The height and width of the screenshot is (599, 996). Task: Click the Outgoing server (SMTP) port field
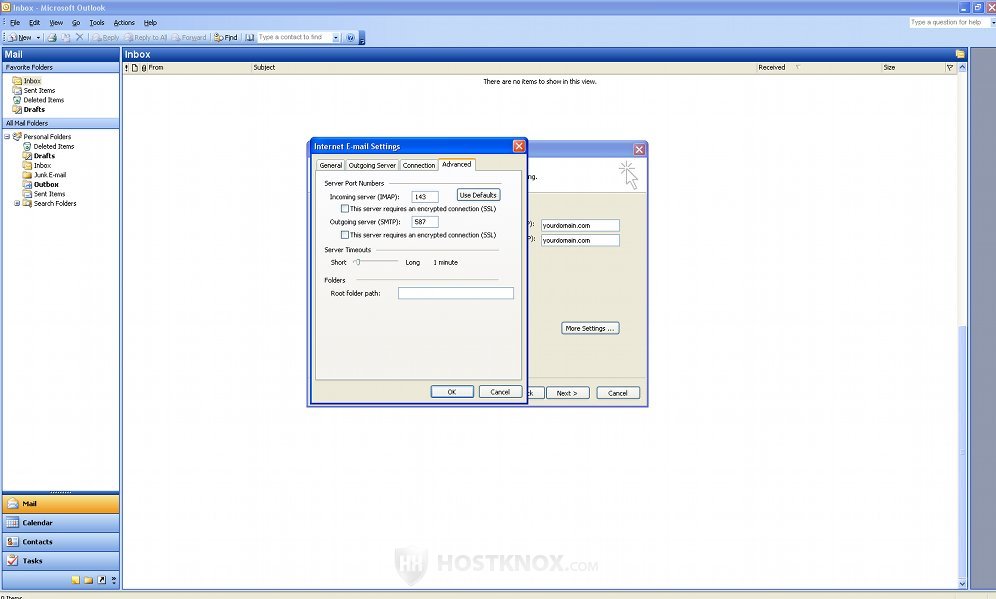pyautogui.click(x=425, y=222)
